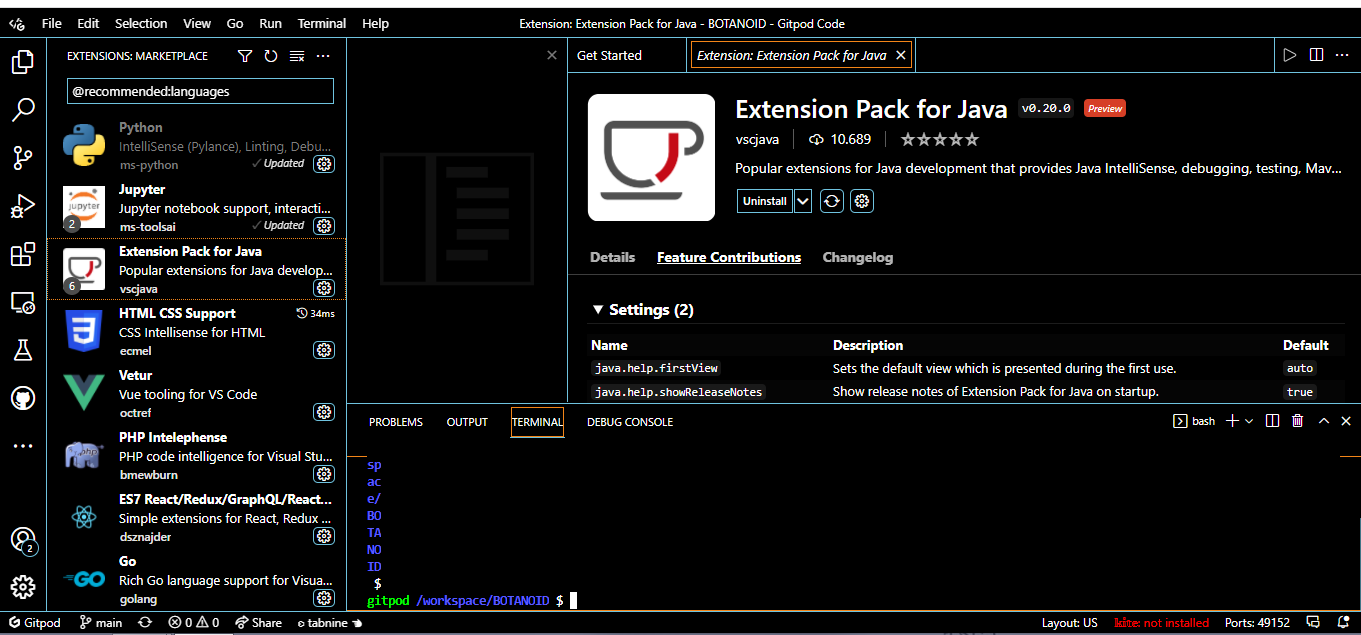Click the tabnine status bar item

[x=329, y=622]
